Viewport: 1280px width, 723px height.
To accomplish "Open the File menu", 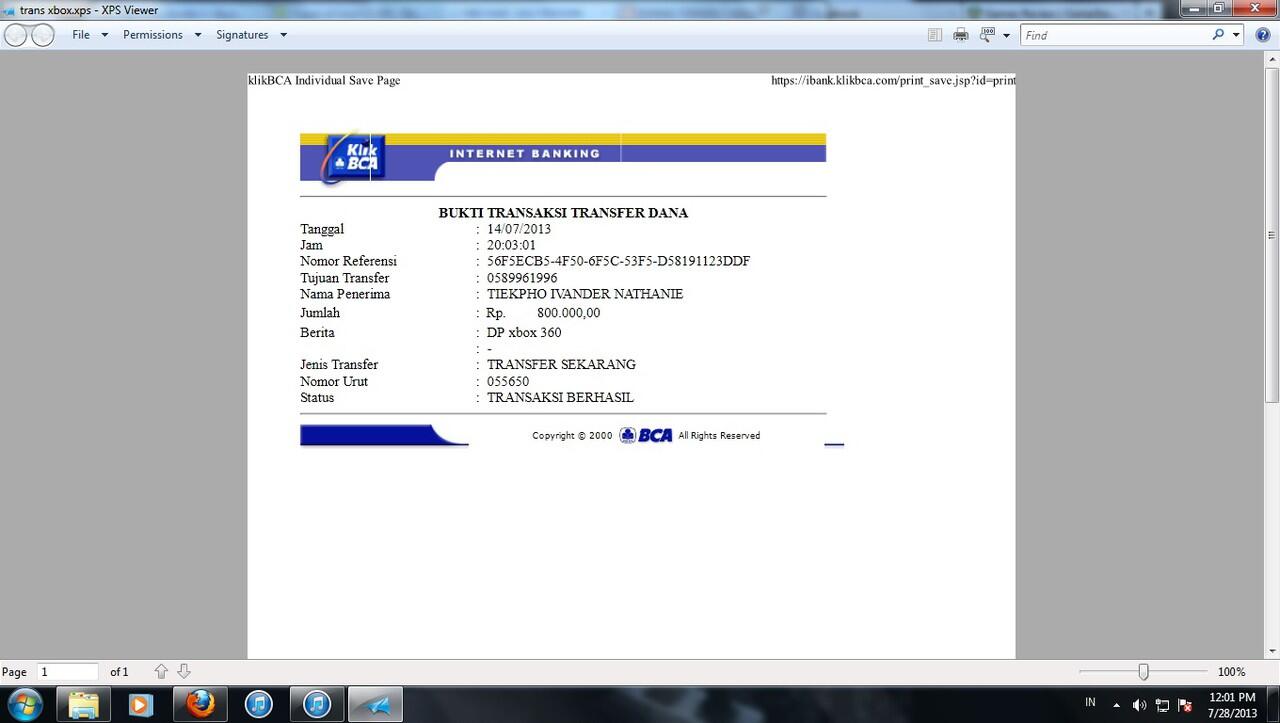I will coord(81,35).
